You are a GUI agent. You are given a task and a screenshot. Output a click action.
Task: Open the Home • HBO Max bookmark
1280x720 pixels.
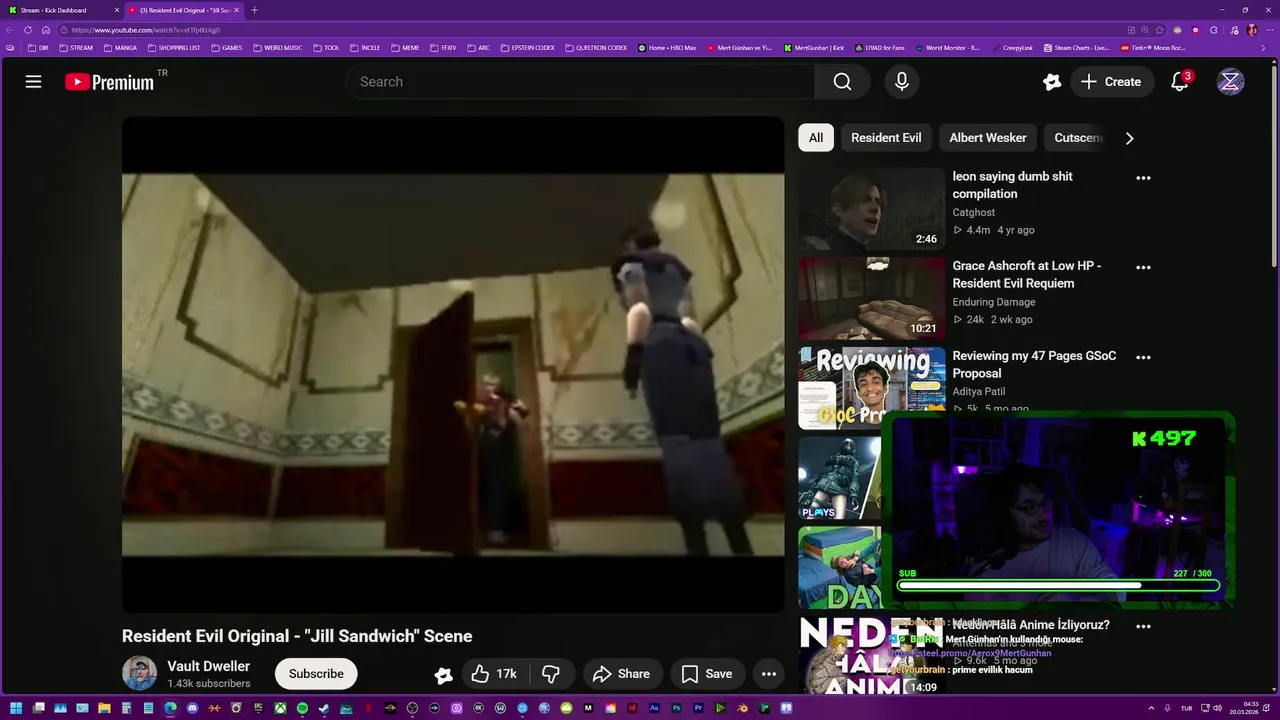(x=667, y=47)
